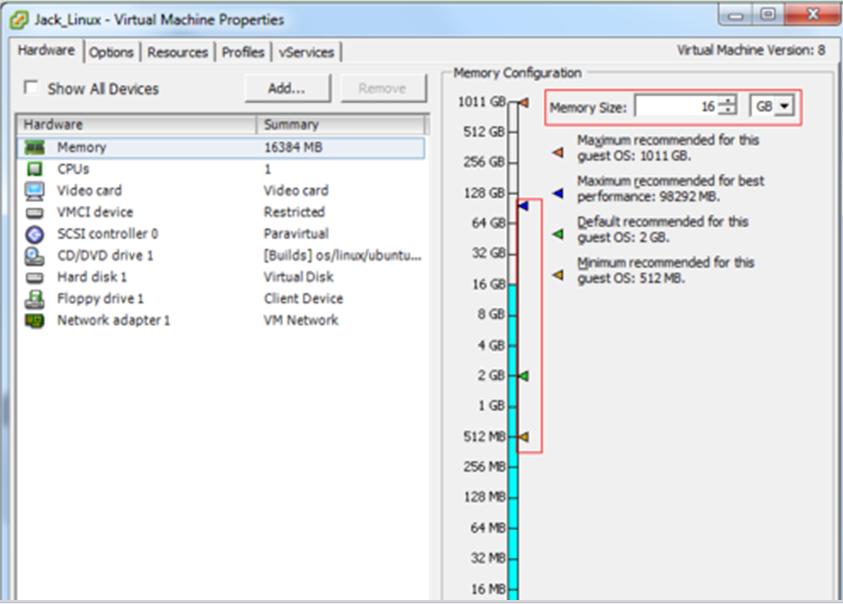Open the GB memory unit dropdown
This screenshot has height=604, width=843.
coord(772,106)
